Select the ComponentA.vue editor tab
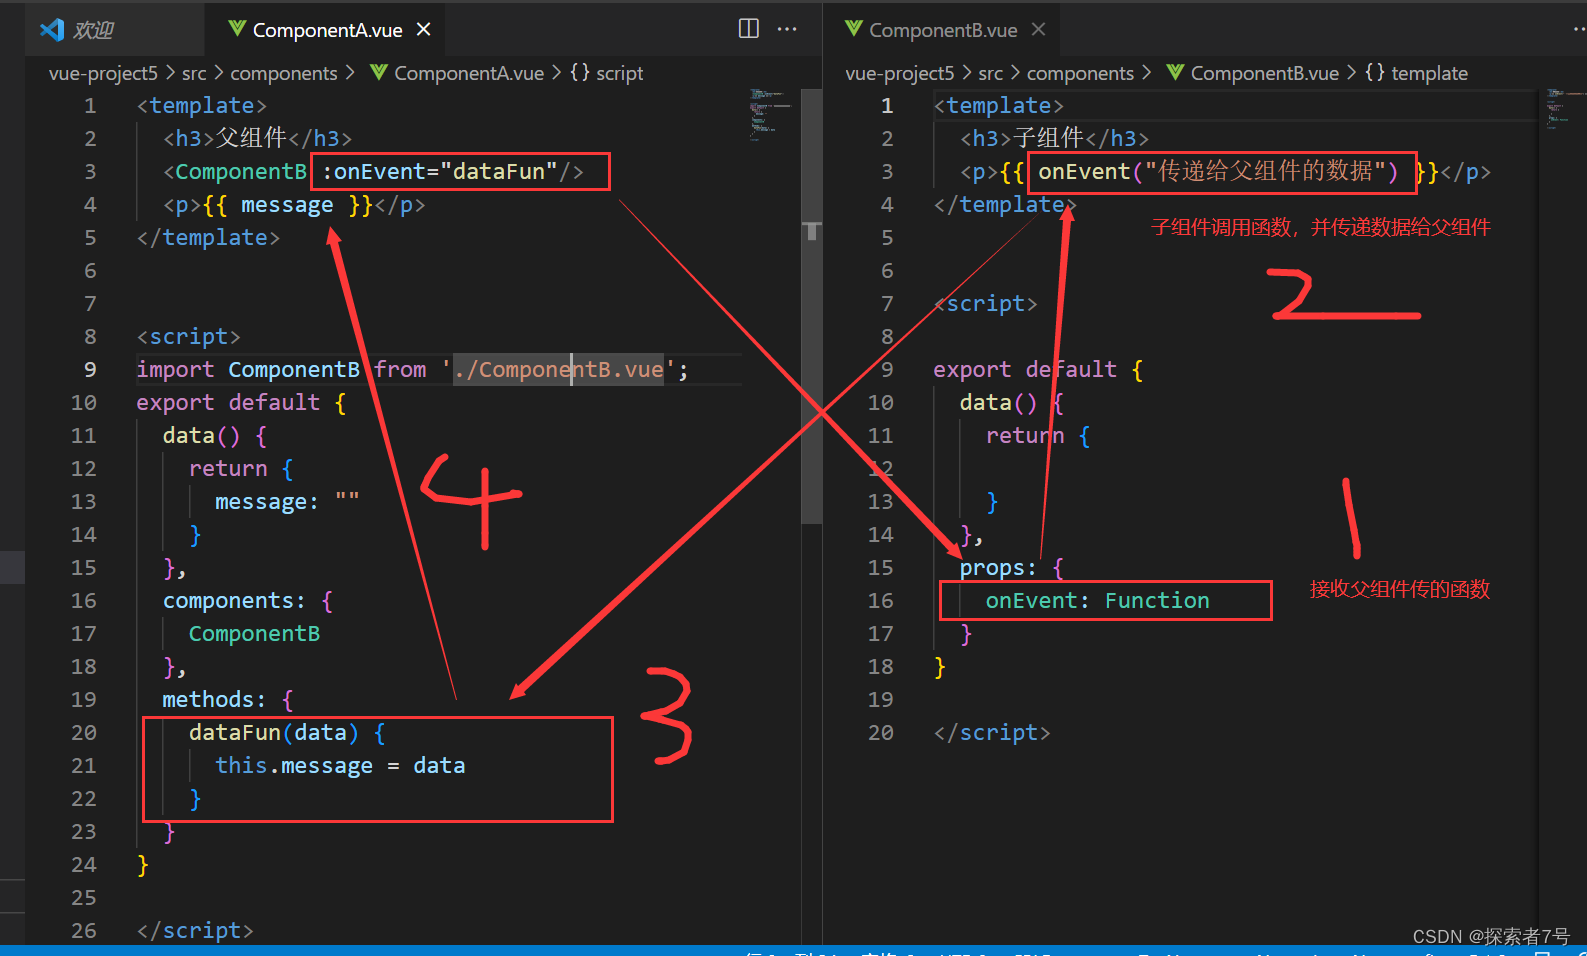This screenshot has width=1587, height=956. (326, 30)
